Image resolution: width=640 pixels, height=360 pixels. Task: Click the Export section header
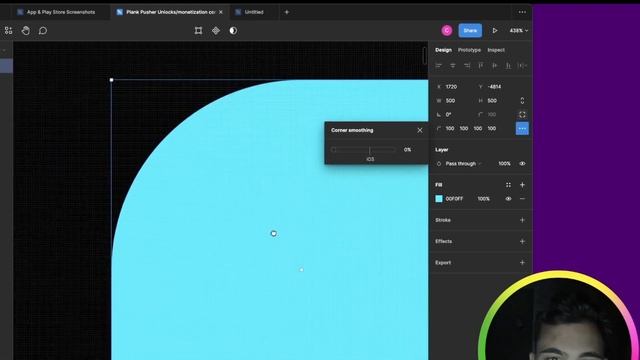click(x=443, y=262)
